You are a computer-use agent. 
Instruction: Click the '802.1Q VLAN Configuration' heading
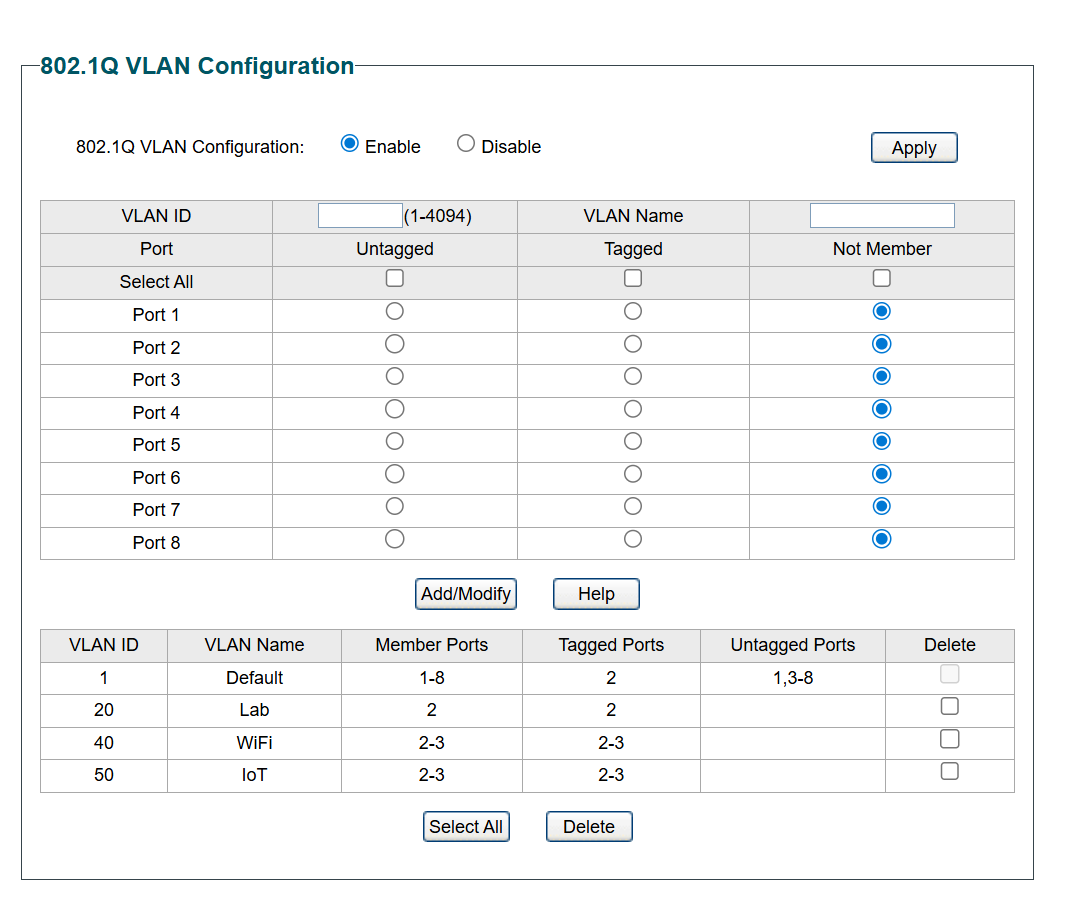197,66
